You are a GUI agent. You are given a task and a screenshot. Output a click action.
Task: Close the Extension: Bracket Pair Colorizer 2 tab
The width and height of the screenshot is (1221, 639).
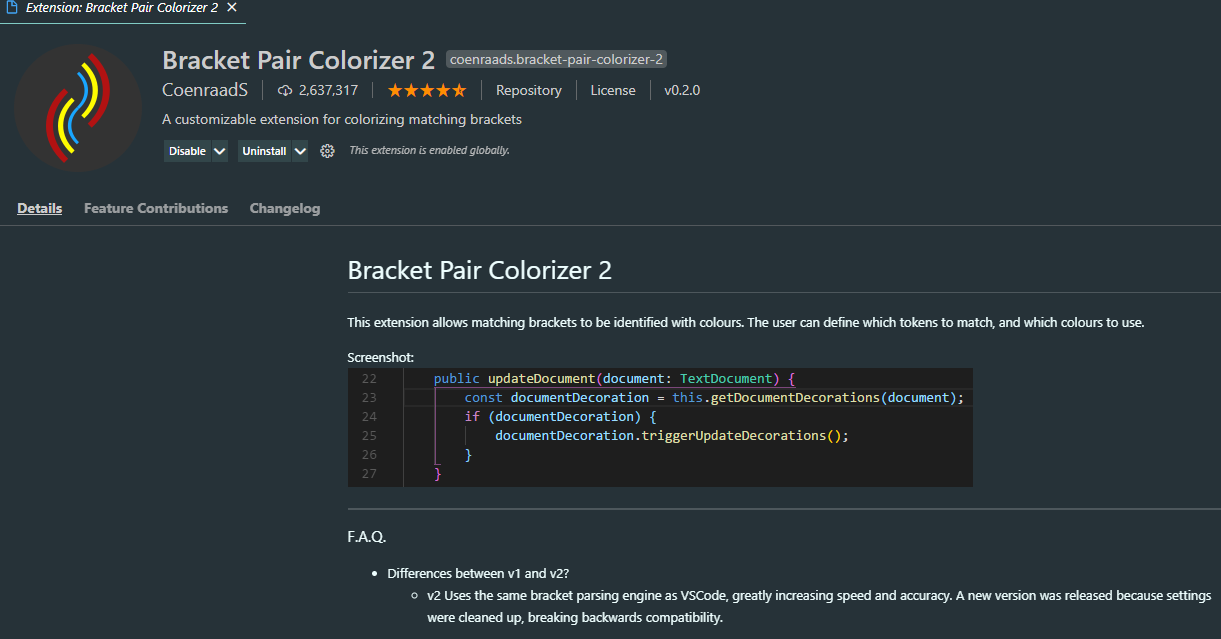point(232,7)
